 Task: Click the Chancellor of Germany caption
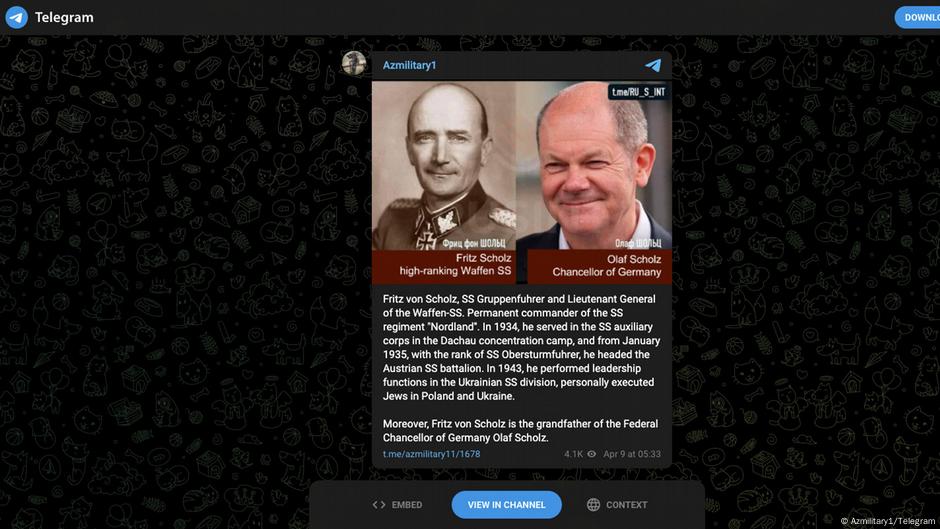[x=607, y=272]
